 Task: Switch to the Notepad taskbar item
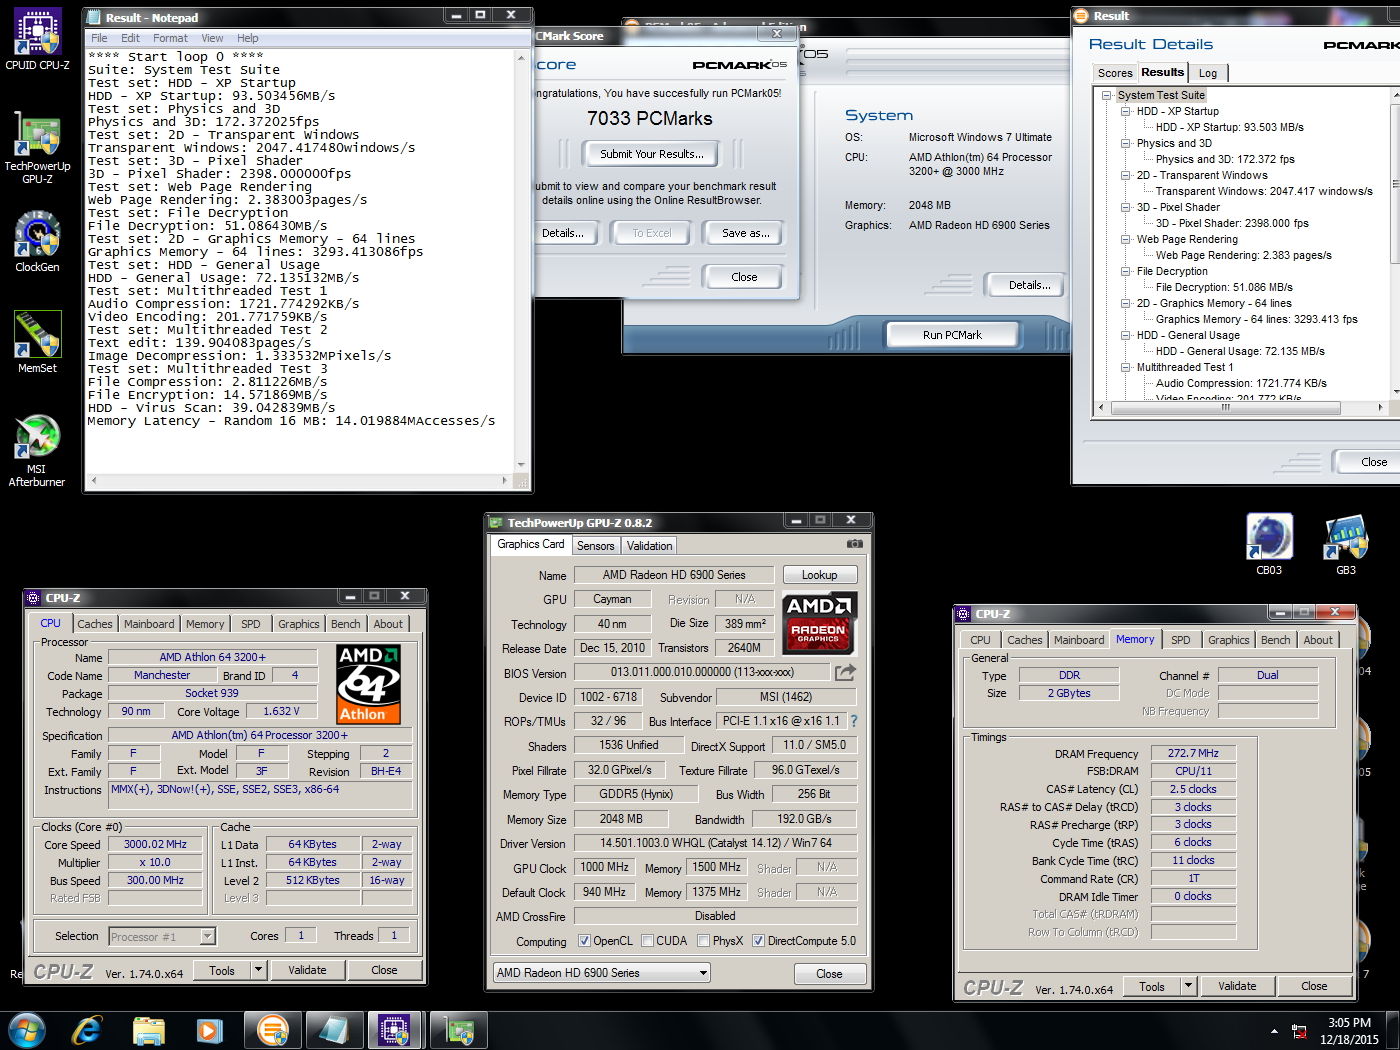tap(333, 1029)
